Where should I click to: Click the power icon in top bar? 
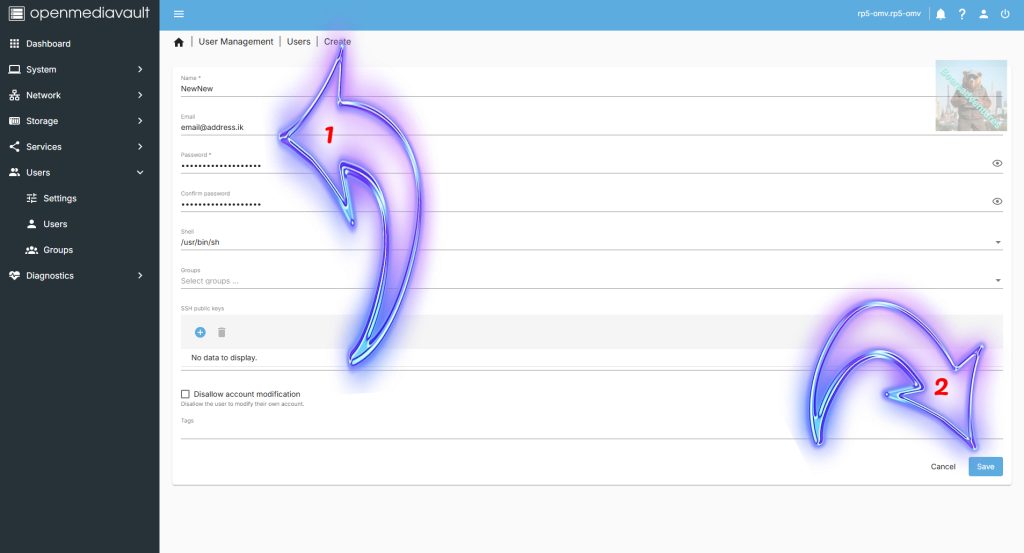coord(1005,14)
